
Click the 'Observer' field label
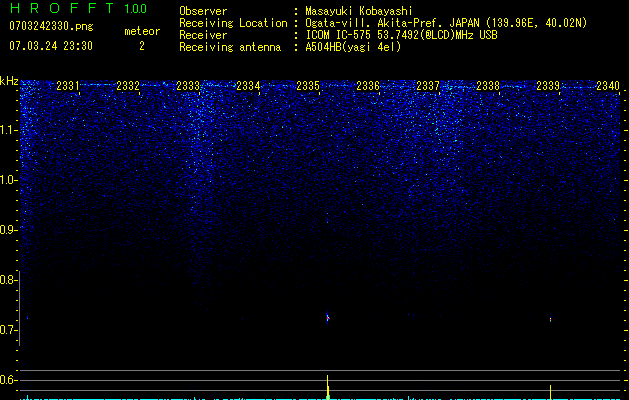pyautogui.click(x=203, y=11)
